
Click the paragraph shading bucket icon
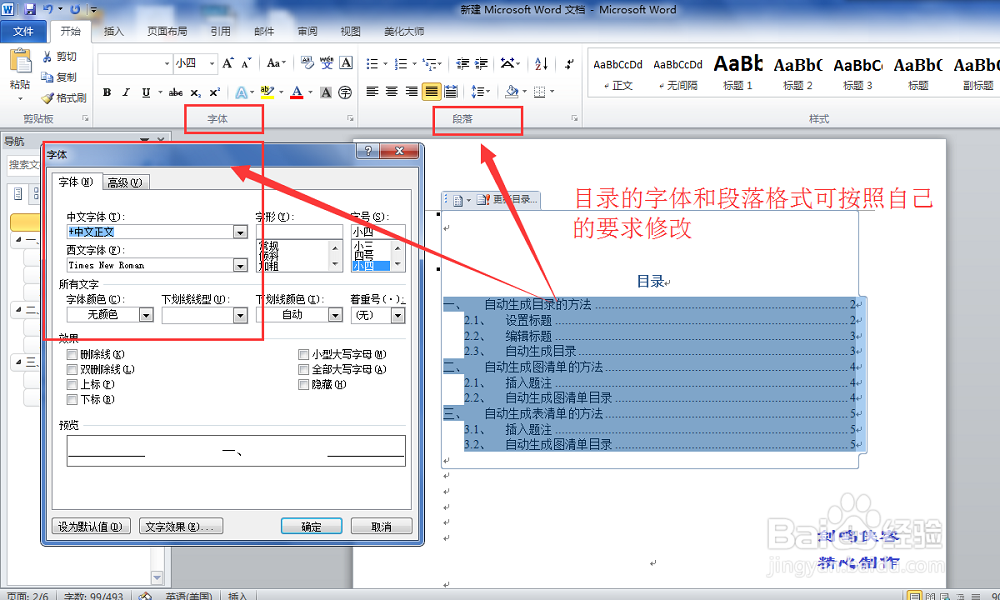point(511,92)
